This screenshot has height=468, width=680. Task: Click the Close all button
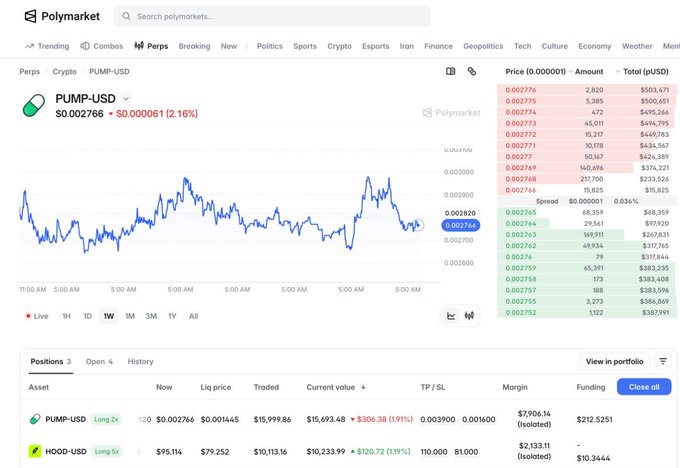coord(644,387)
